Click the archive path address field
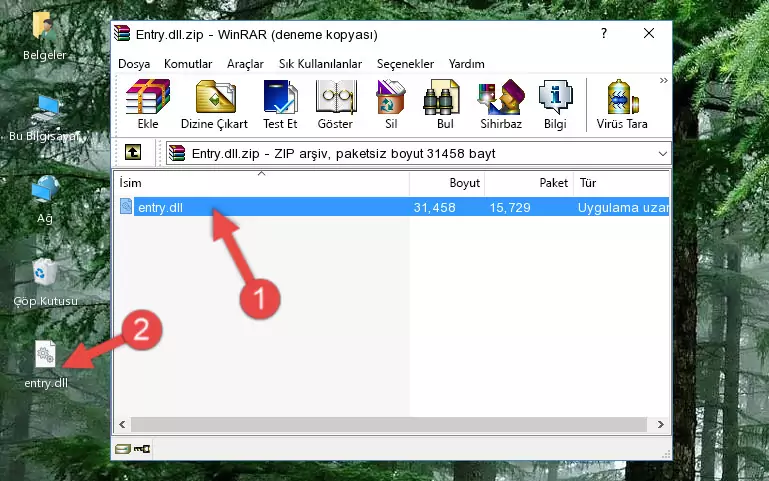This screenshot has height=481, width=769. 418,153
